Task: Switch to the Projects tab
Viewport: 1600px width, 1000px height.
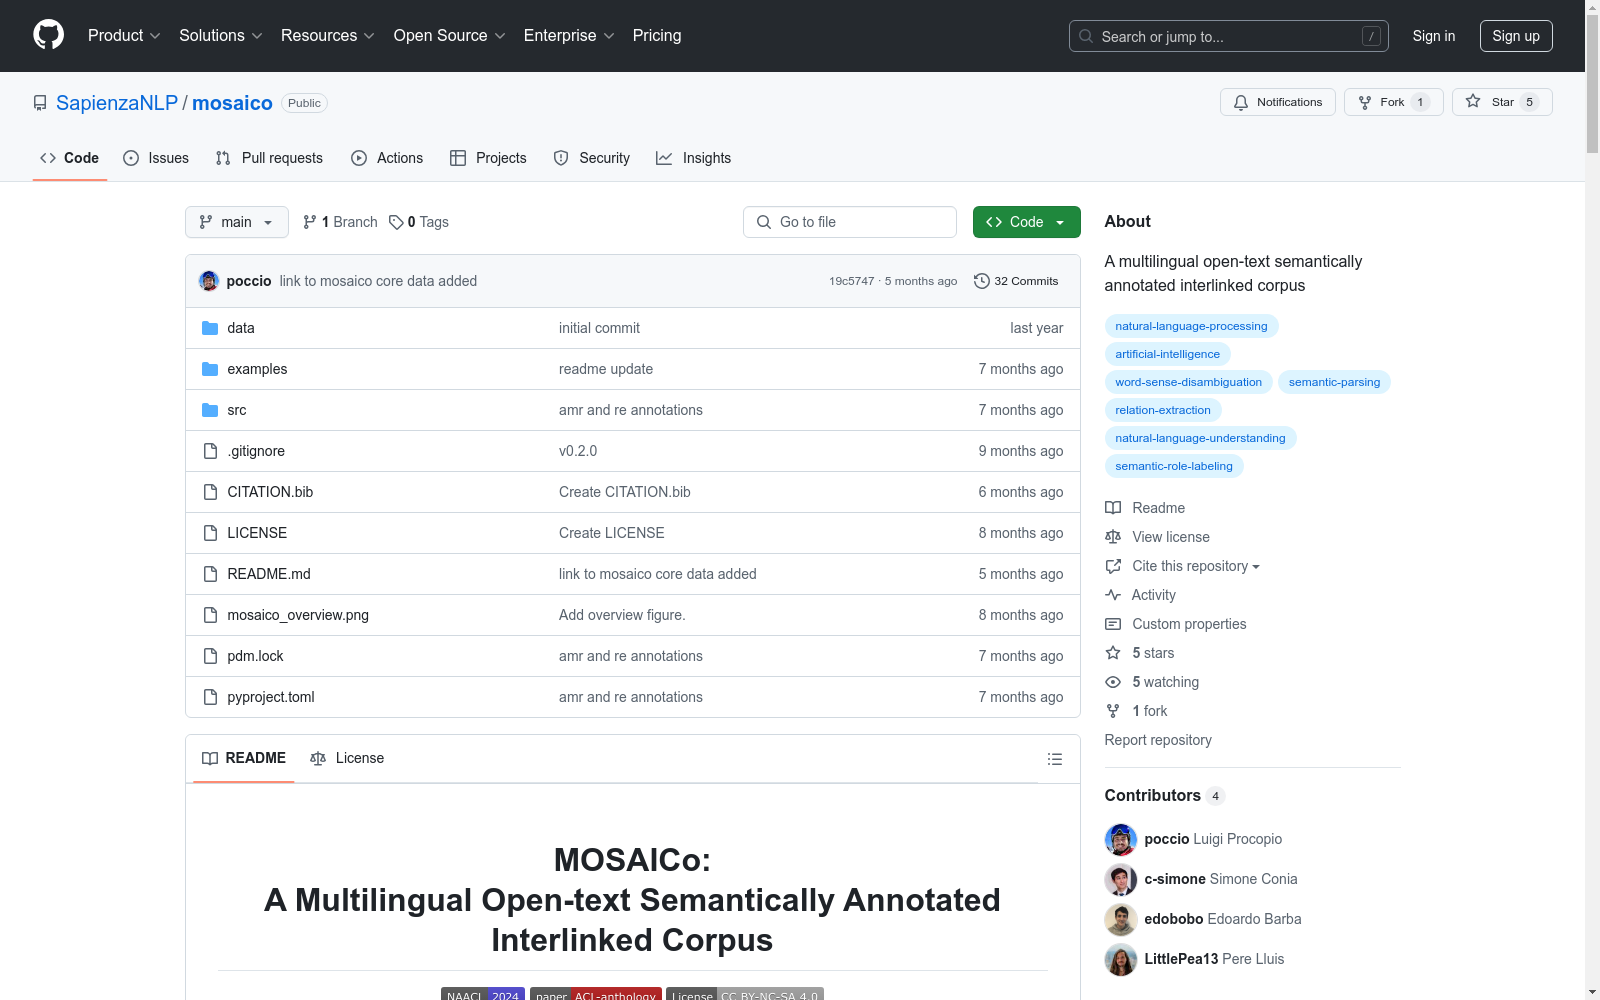Action: [x=488, y=158]
